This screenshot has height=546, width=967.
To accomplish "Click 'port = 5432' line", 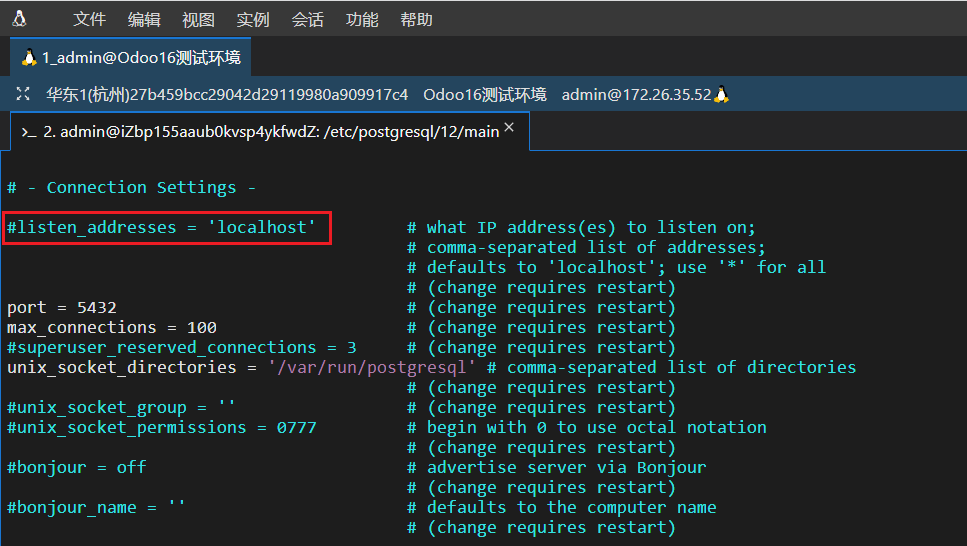I will [x=62, y=307].
